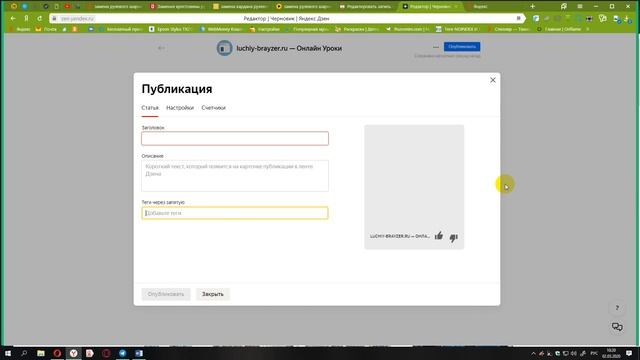Click the bookmark icon in address bar

click(x=519, y=18)
